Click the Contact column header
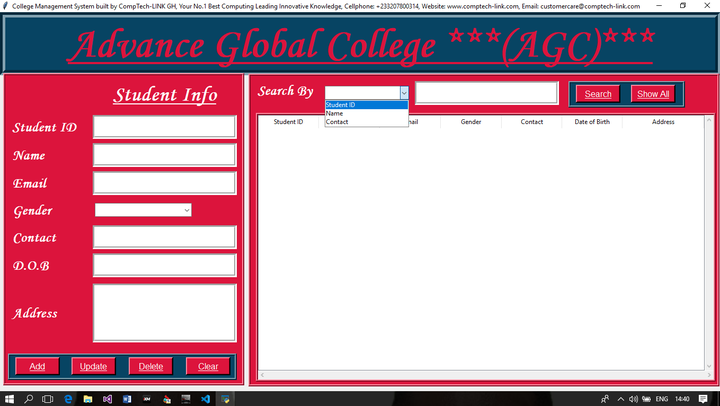 [532, 122]
